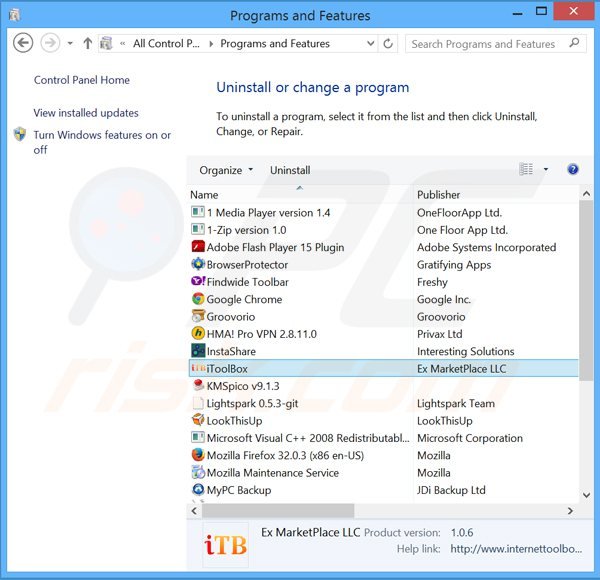
Task: Select Microsoft Visual C++ 2008 icon
Action: 198,437
